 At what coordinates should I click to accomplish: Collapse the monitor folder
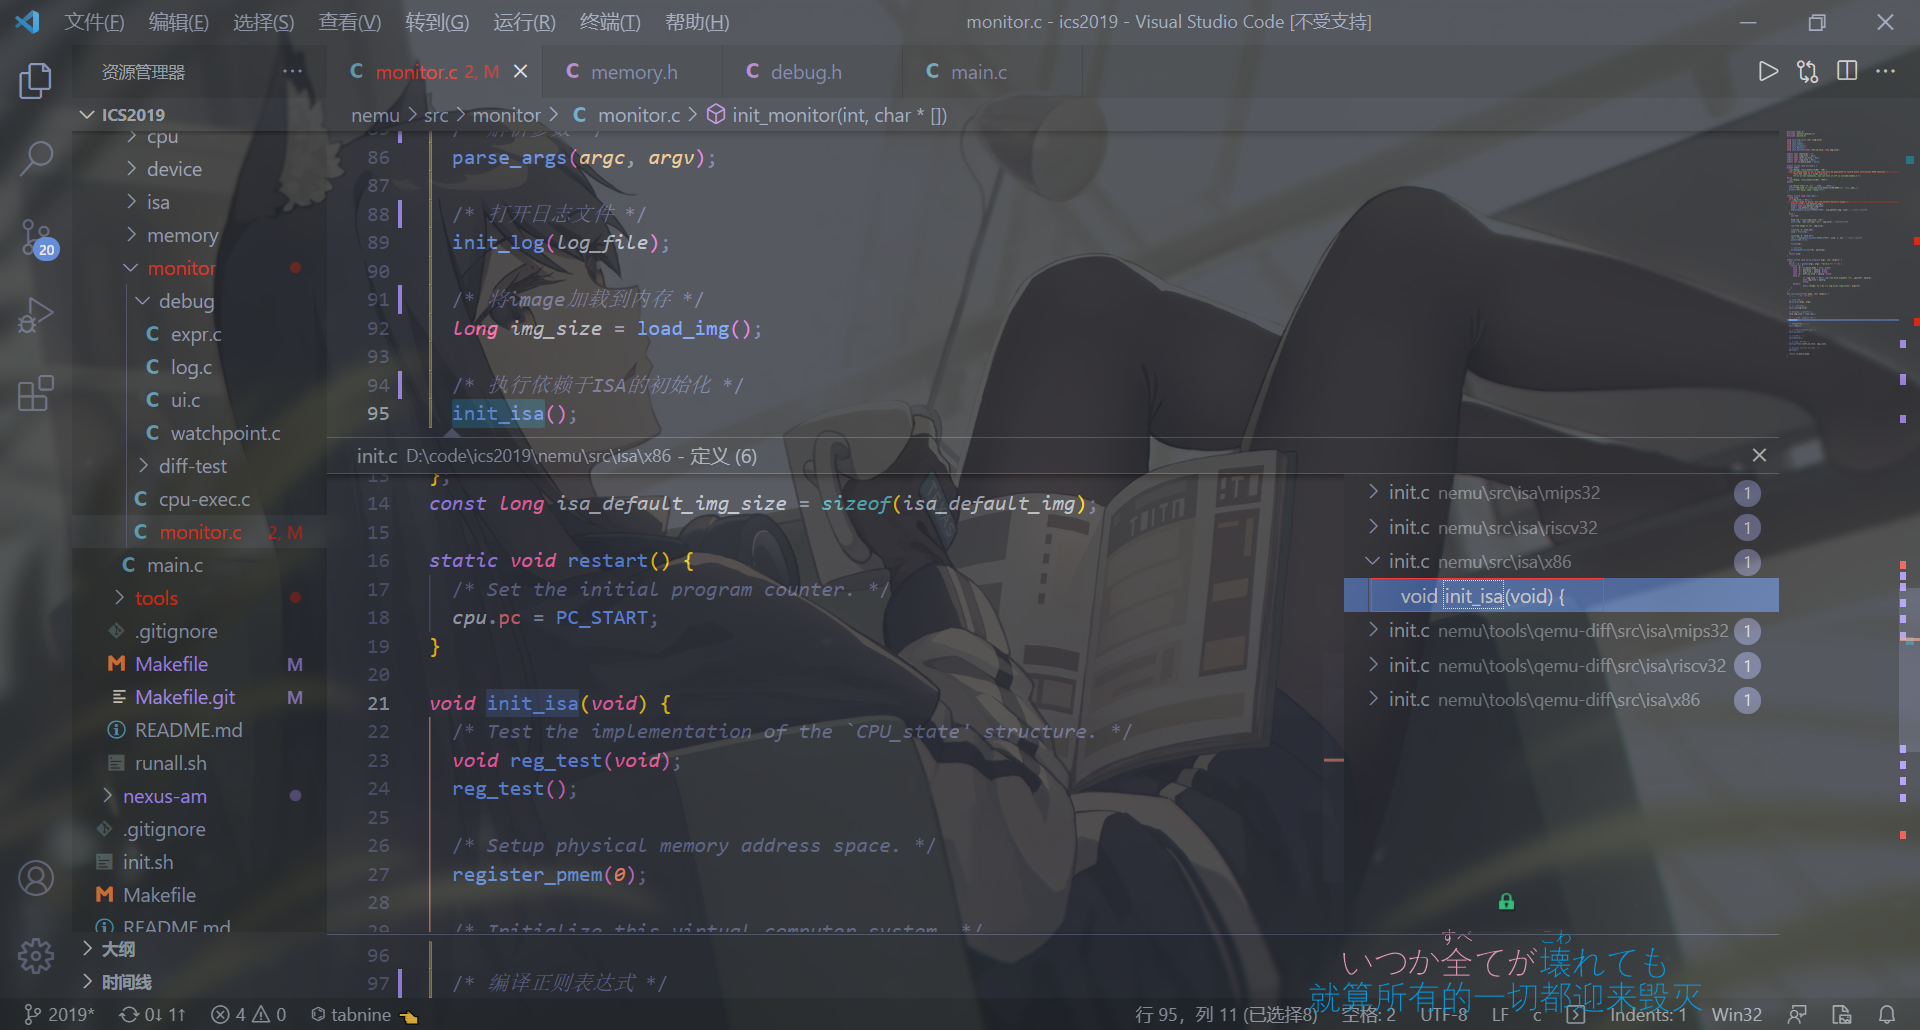[x=200, y=268]
